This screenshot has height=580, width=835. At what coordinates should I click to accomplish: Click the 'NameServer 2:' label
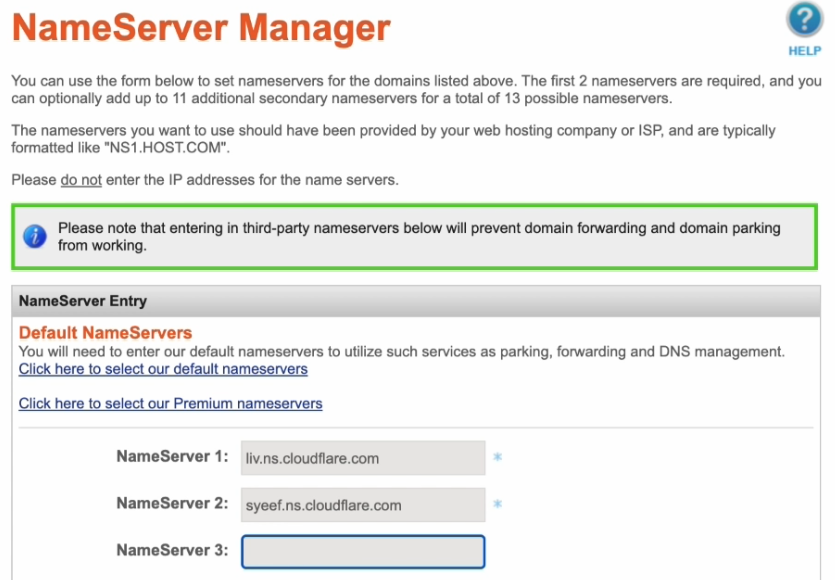172,504
